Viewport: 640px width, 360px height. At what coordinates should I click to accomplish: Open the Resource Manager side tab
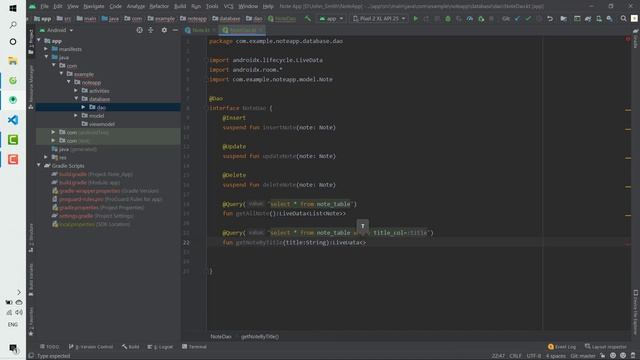[x=31, y=87]
